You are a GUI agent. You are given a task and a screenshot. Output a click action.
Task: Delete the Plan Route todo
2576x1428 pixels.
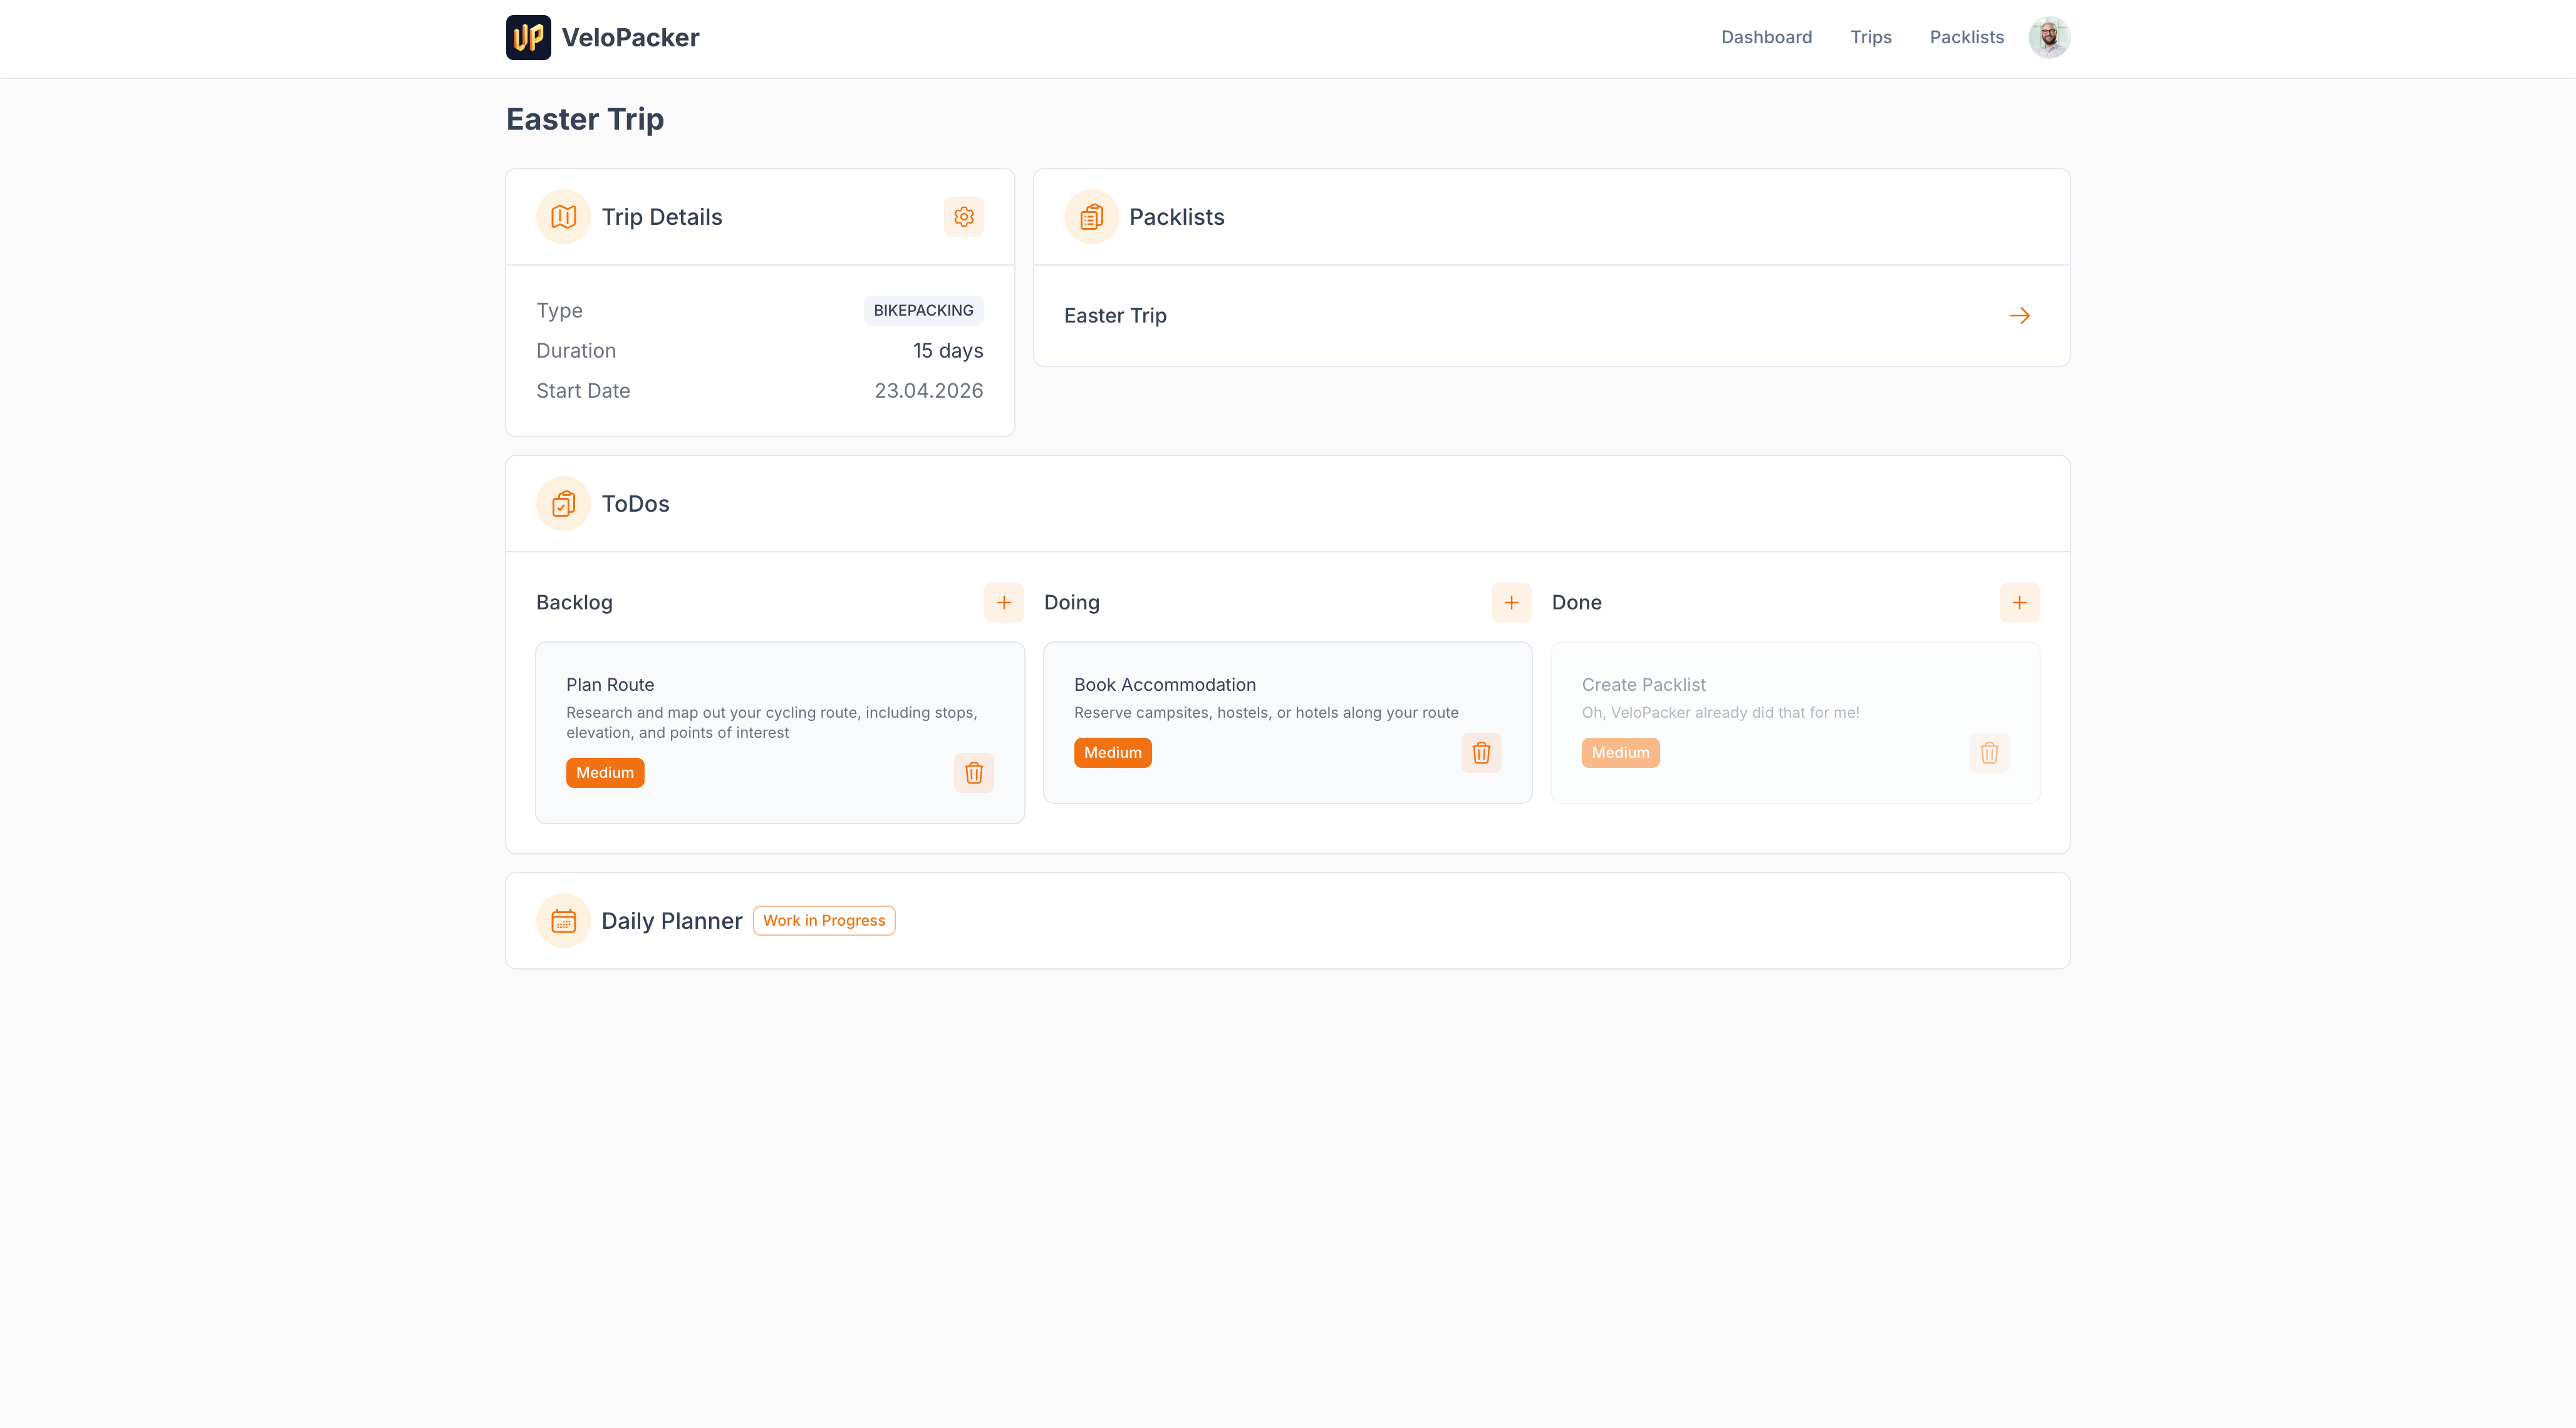click(x=973, y=773)
